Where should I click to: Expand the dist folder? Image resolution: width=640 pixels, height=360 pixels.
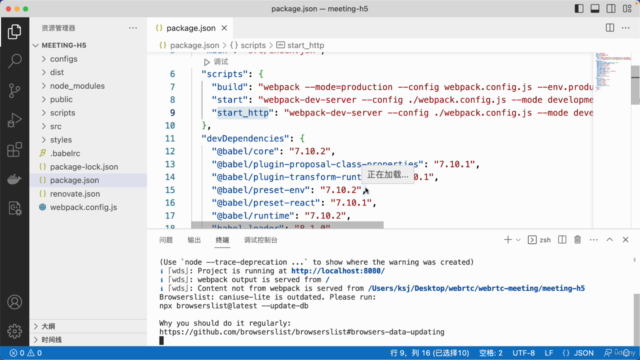[x=88, y=72]
